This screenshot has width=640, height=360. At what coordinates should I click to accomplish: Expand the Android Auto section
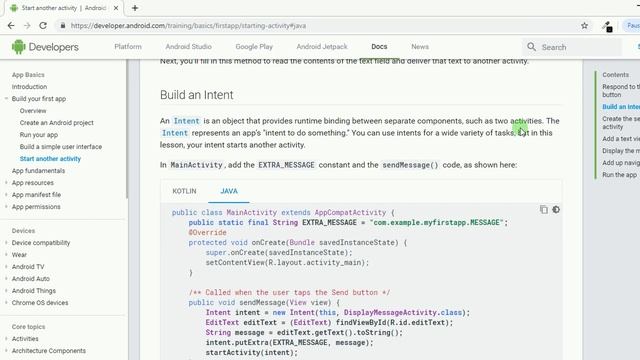pos(6,278)
